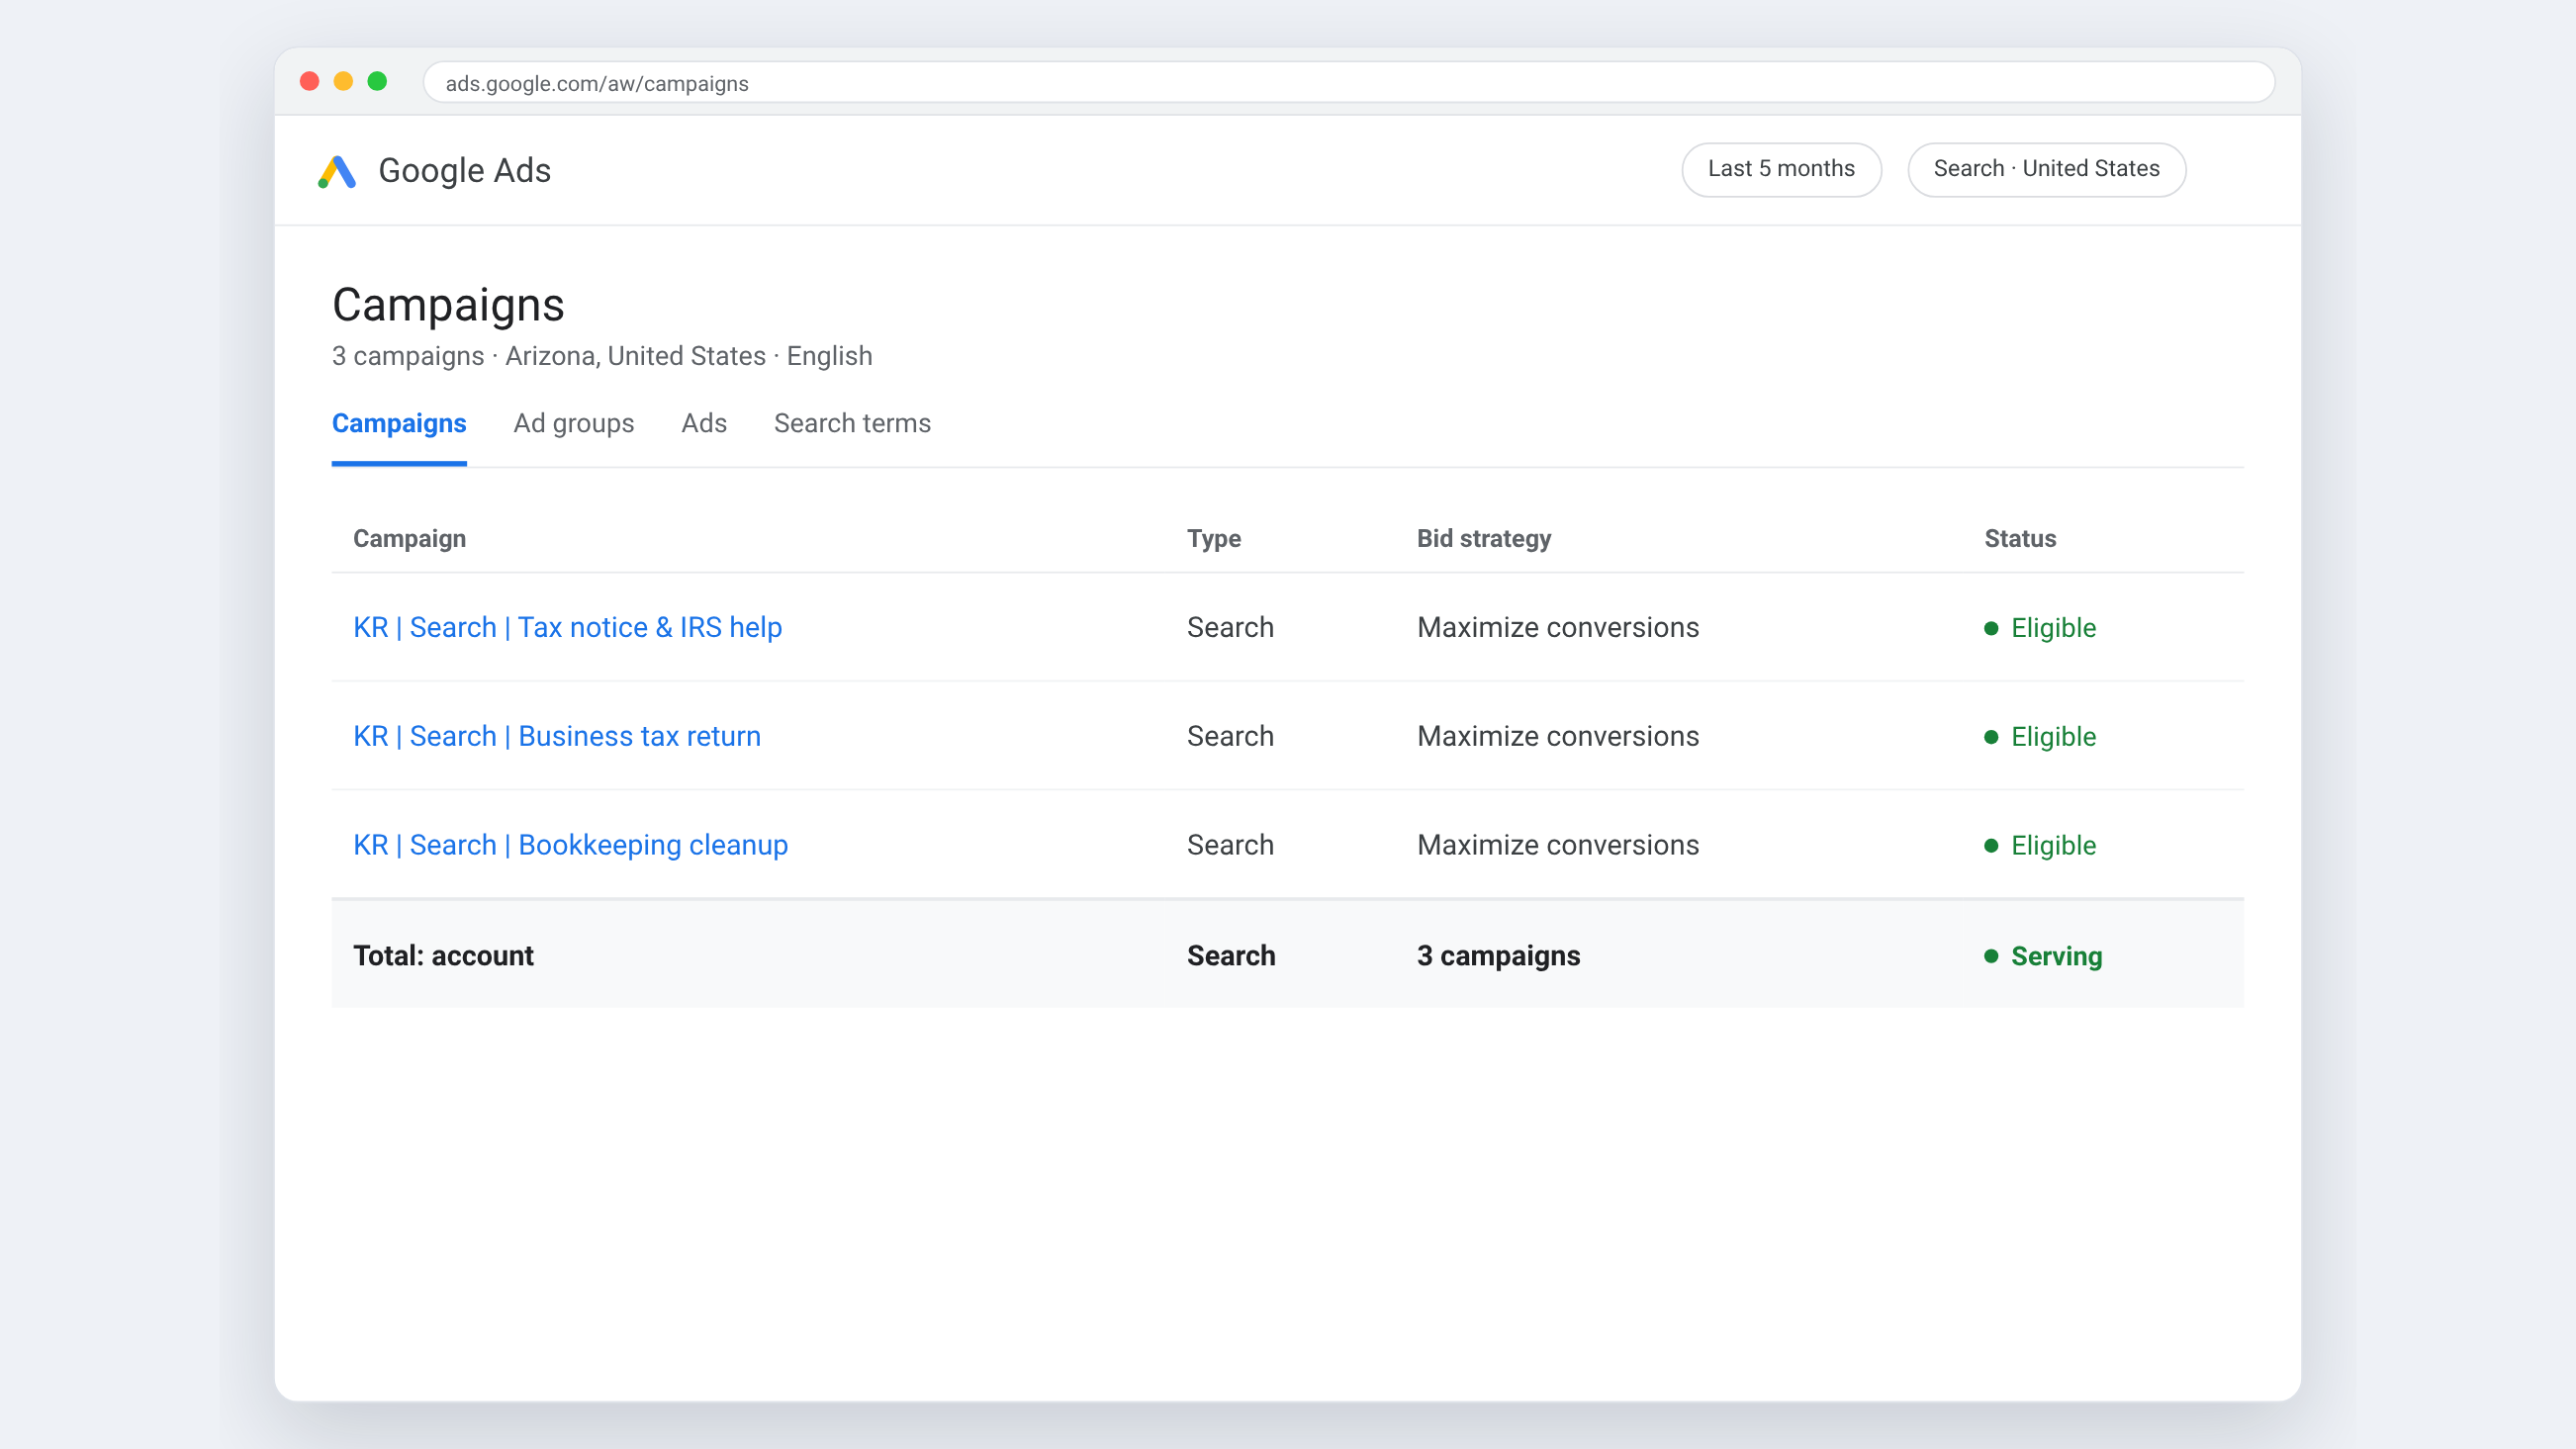Viewport: 2576px width, 1449px height.
Task: Switch to the Campaigns tab
Action: (x=399, y=423)
